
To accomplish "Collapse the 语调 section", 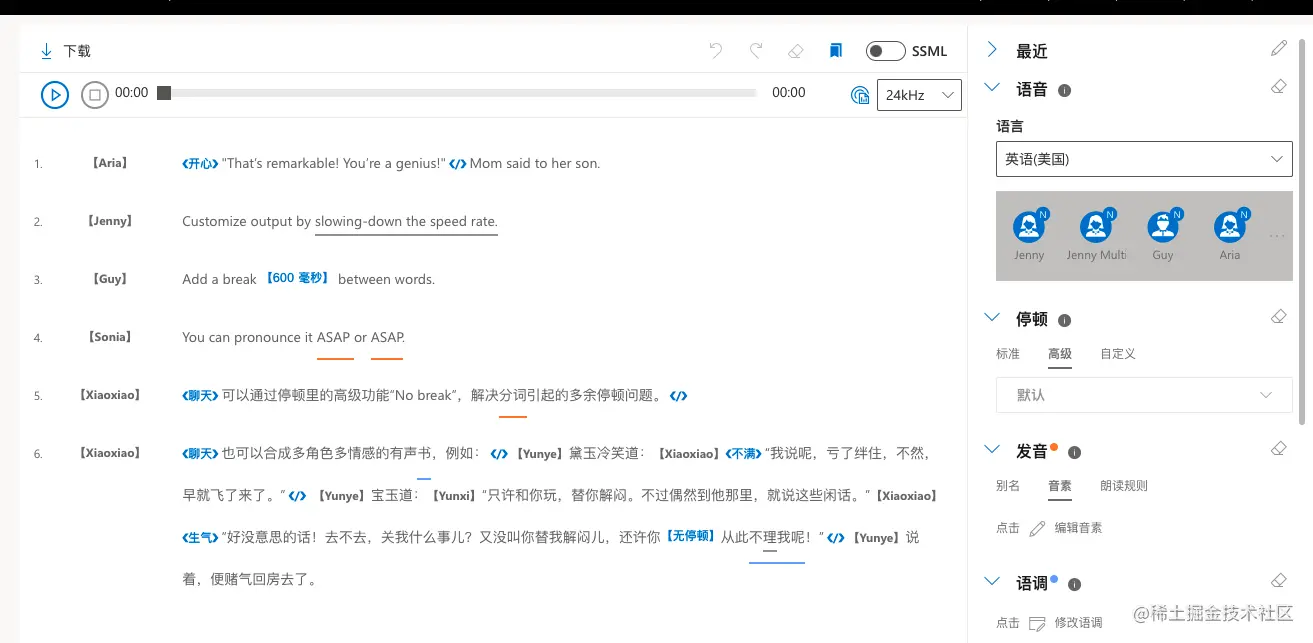I will pos(992,581).
